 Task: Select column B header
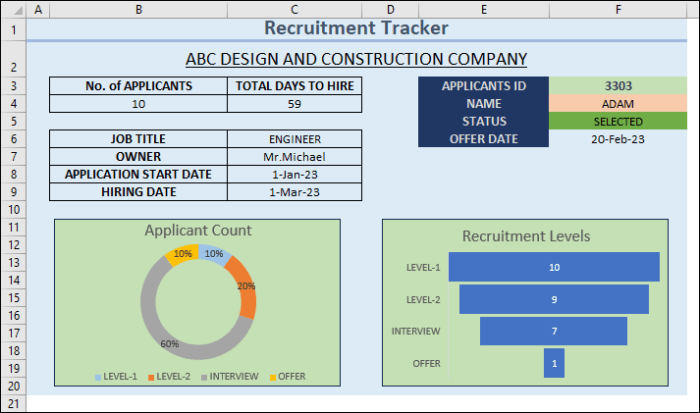tap(138, 9)
